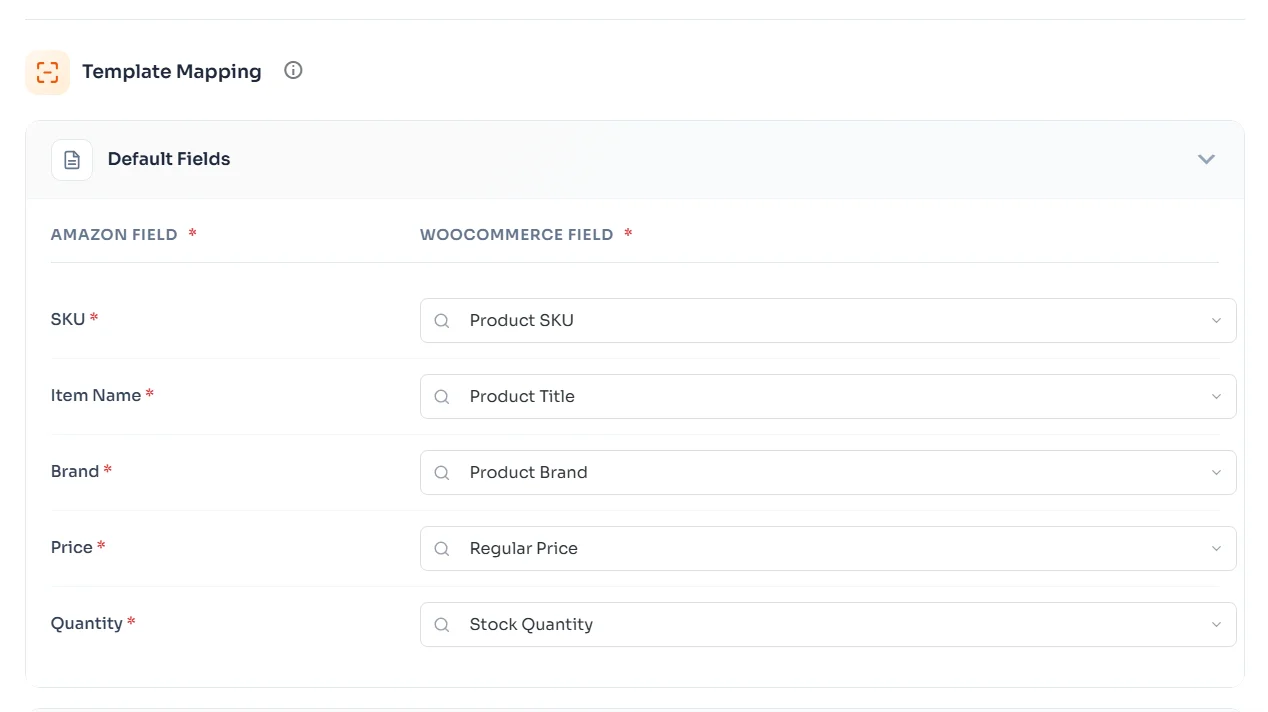Open the Product SKU dropdown
This screenshot has width=1268, height=712.
tap(1216, 320)
